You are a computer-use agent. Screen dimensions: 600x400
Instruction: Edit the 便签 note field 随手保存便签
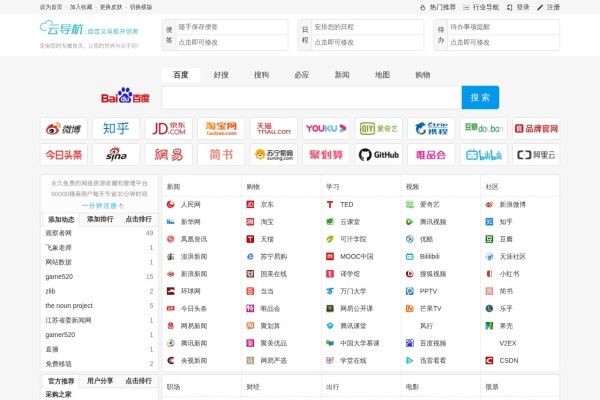point(232,27)
